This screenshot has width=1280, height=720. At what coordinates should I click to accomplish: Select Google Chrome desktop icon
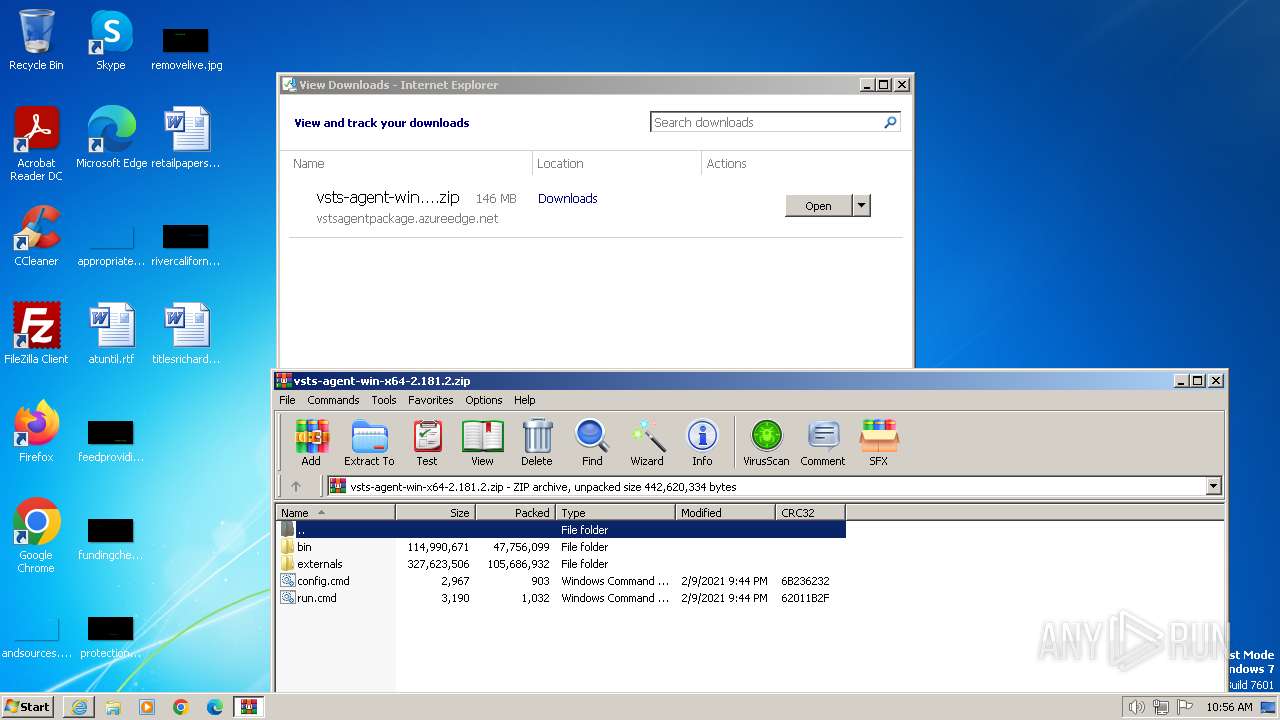[x=36, y=536]
